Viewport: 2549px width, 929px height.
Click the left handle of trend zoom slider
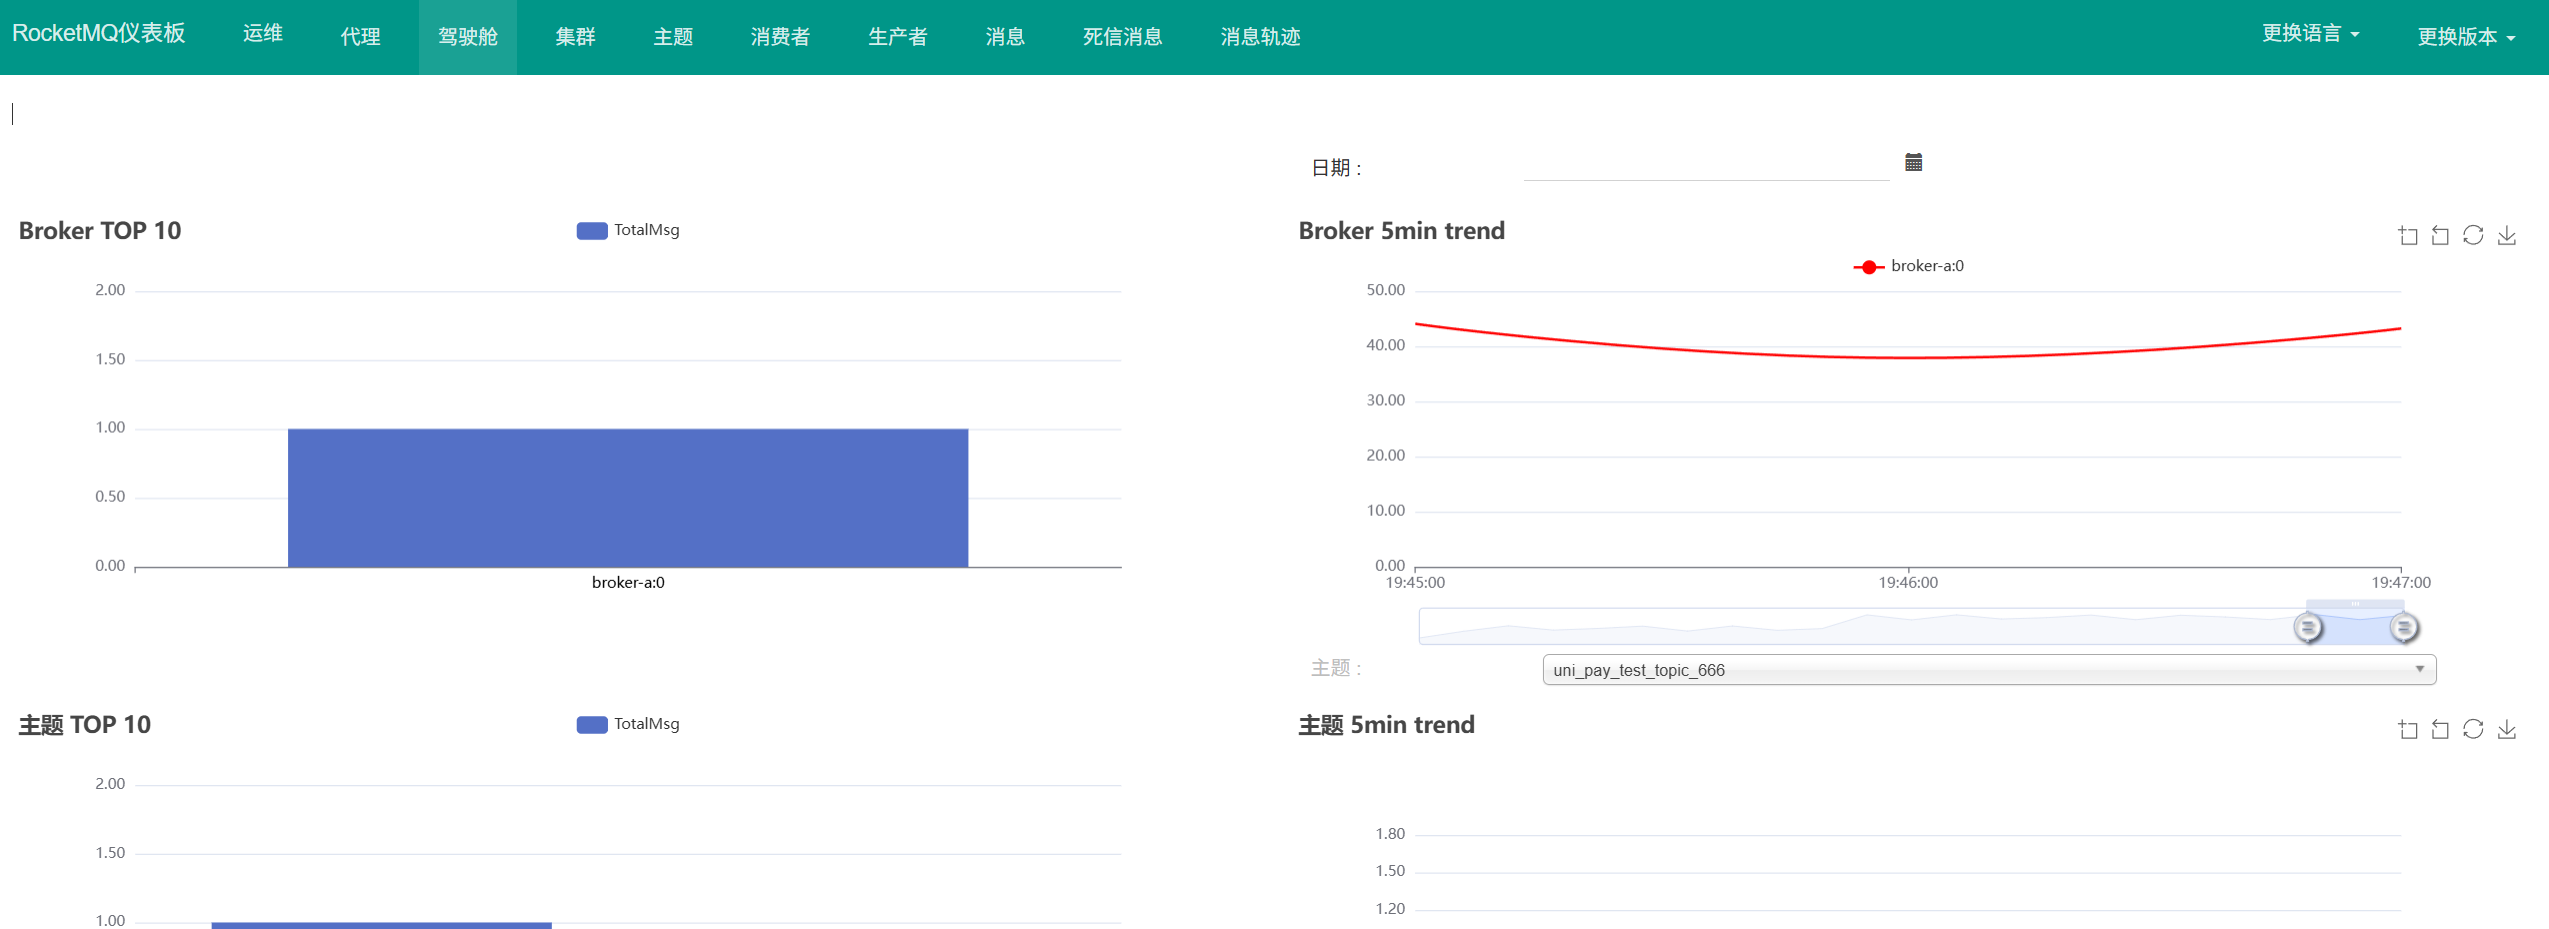pyautogui.click(x=2307, y=627)
